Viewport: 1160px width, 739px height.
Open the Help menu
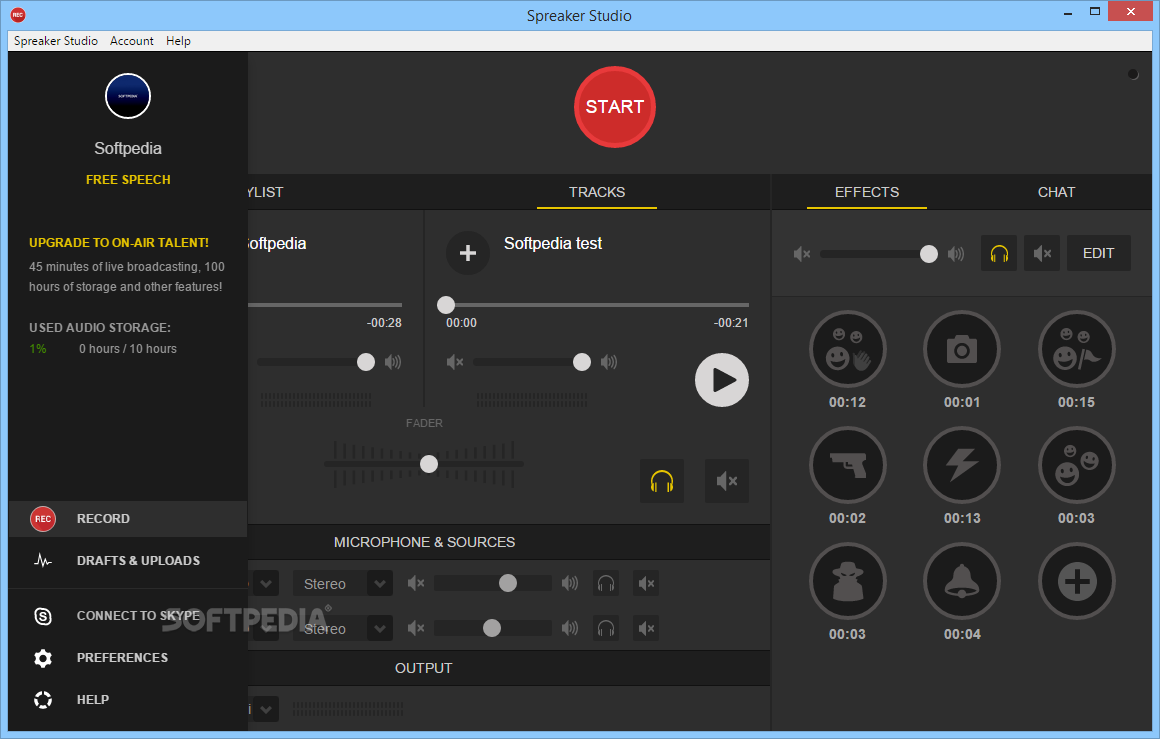[x=178, y=41]
